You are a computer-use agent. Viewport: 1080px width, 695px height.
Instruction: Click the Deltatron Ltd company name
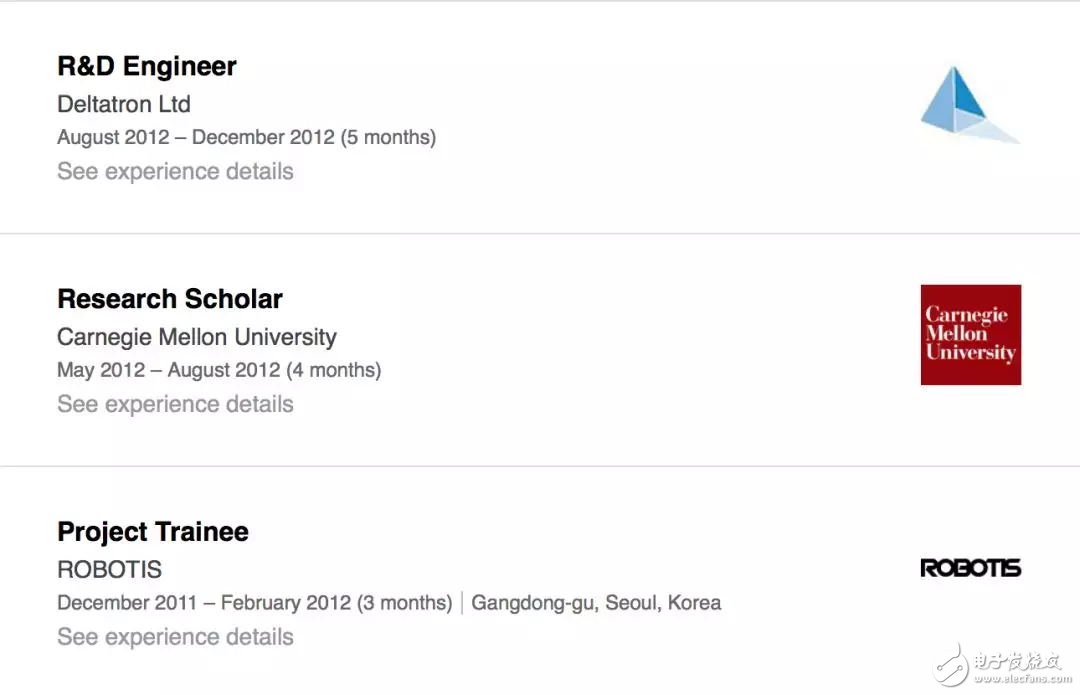click(124, 104)
